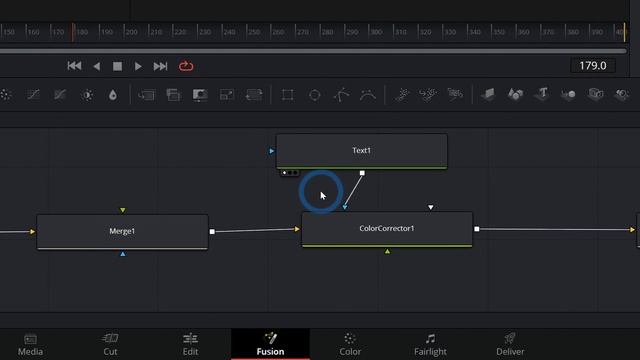640x360 pixels.
Task: Click the red playhead on time ruler
Action: (73, 32)
